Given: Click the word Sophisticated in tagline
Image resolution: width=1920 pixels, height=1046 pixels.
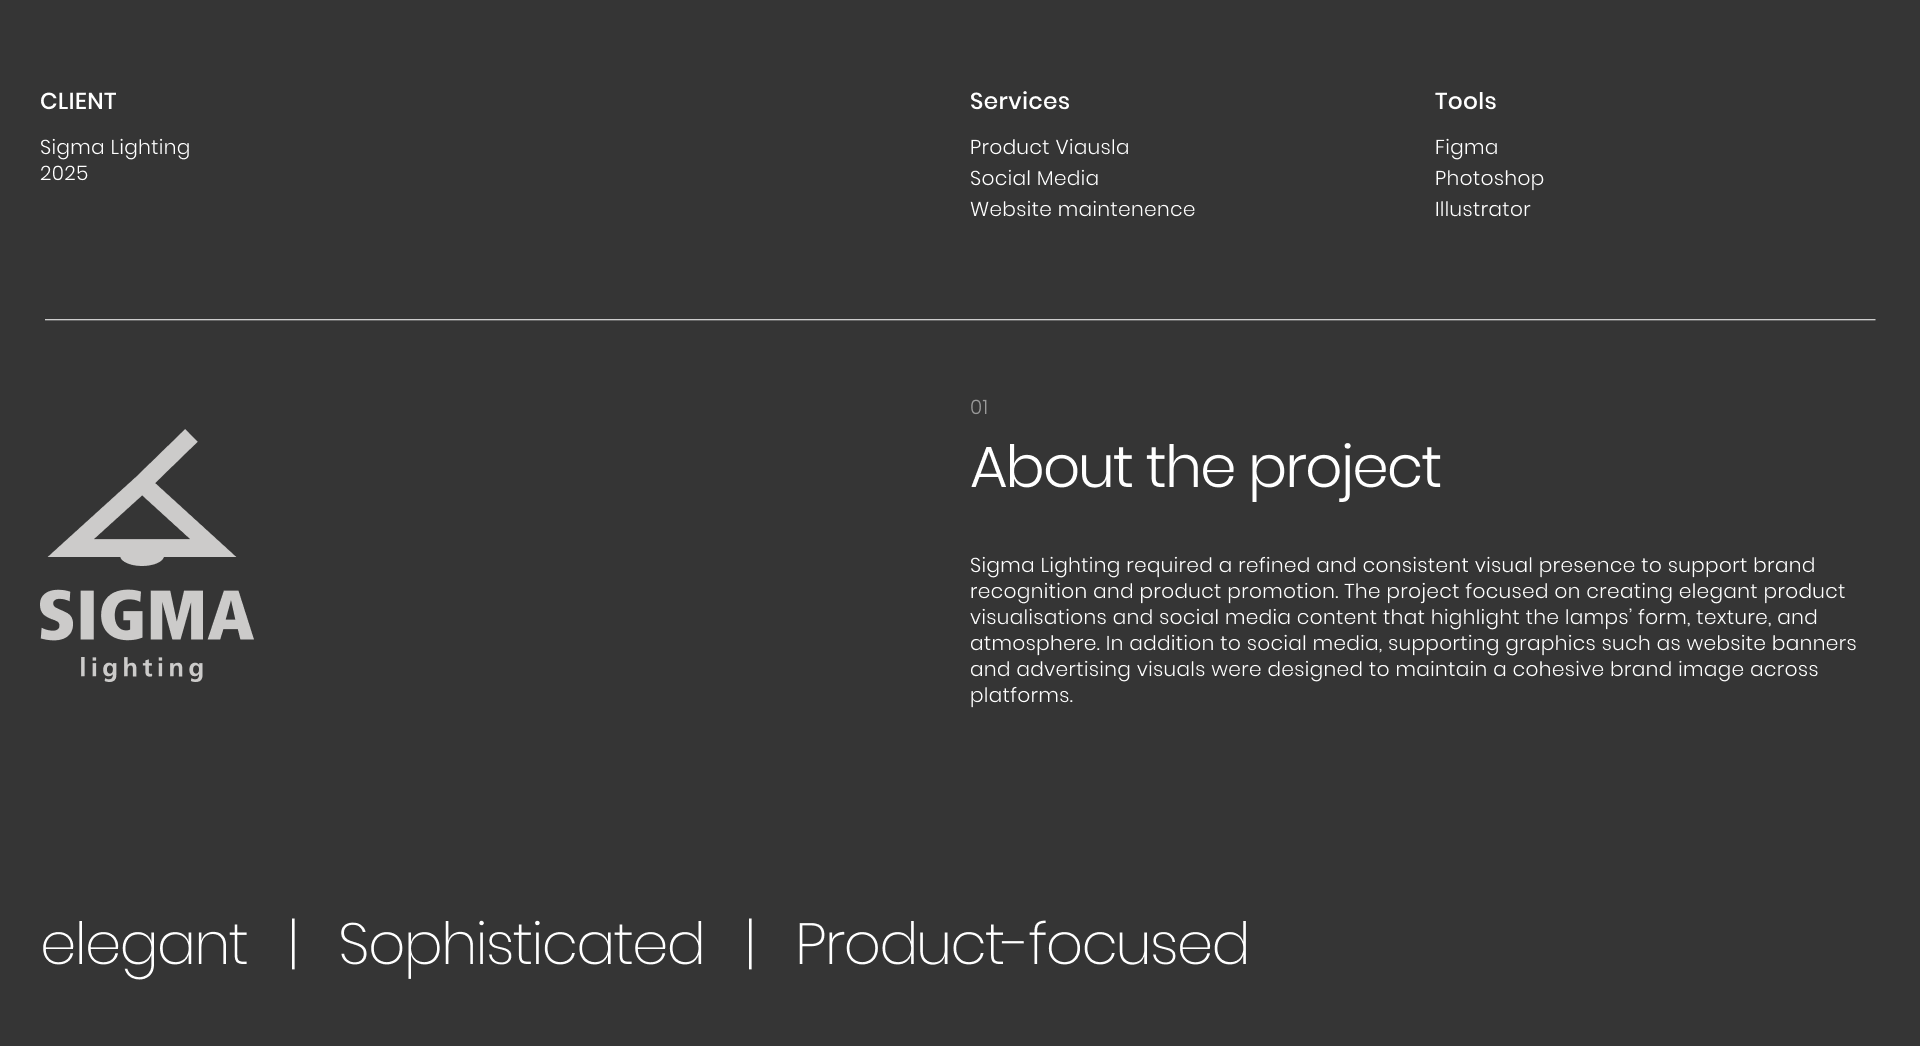Looking at the screenshot, I should tap(521, 945).
